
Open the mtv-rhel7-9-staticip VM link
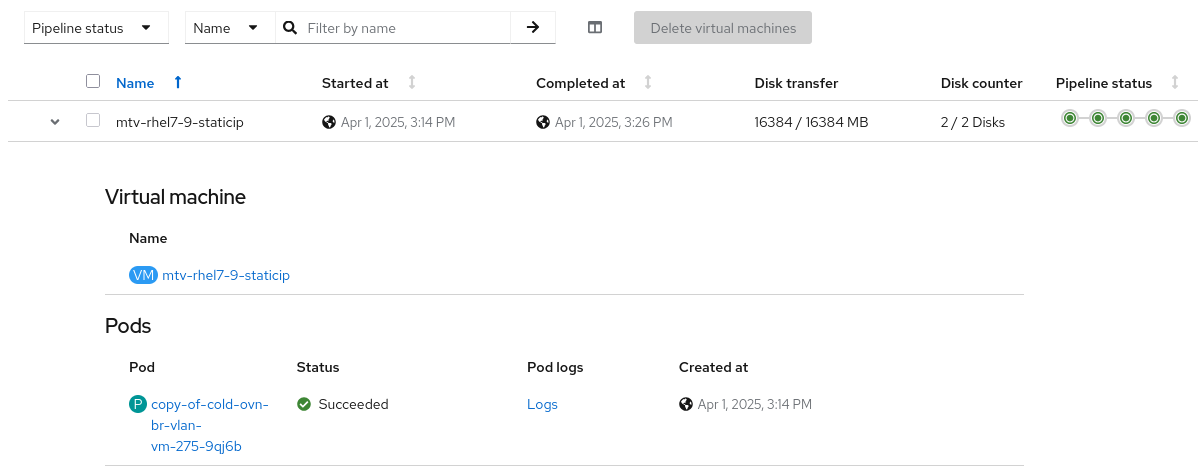[225, 275]
